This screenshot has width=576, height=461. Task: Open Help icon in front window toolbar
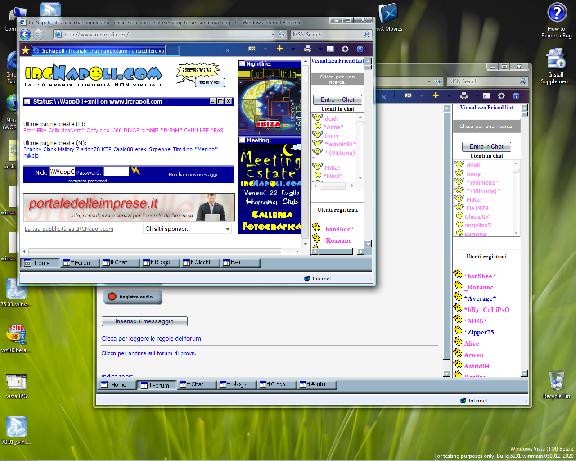click(x=360, y=49)
